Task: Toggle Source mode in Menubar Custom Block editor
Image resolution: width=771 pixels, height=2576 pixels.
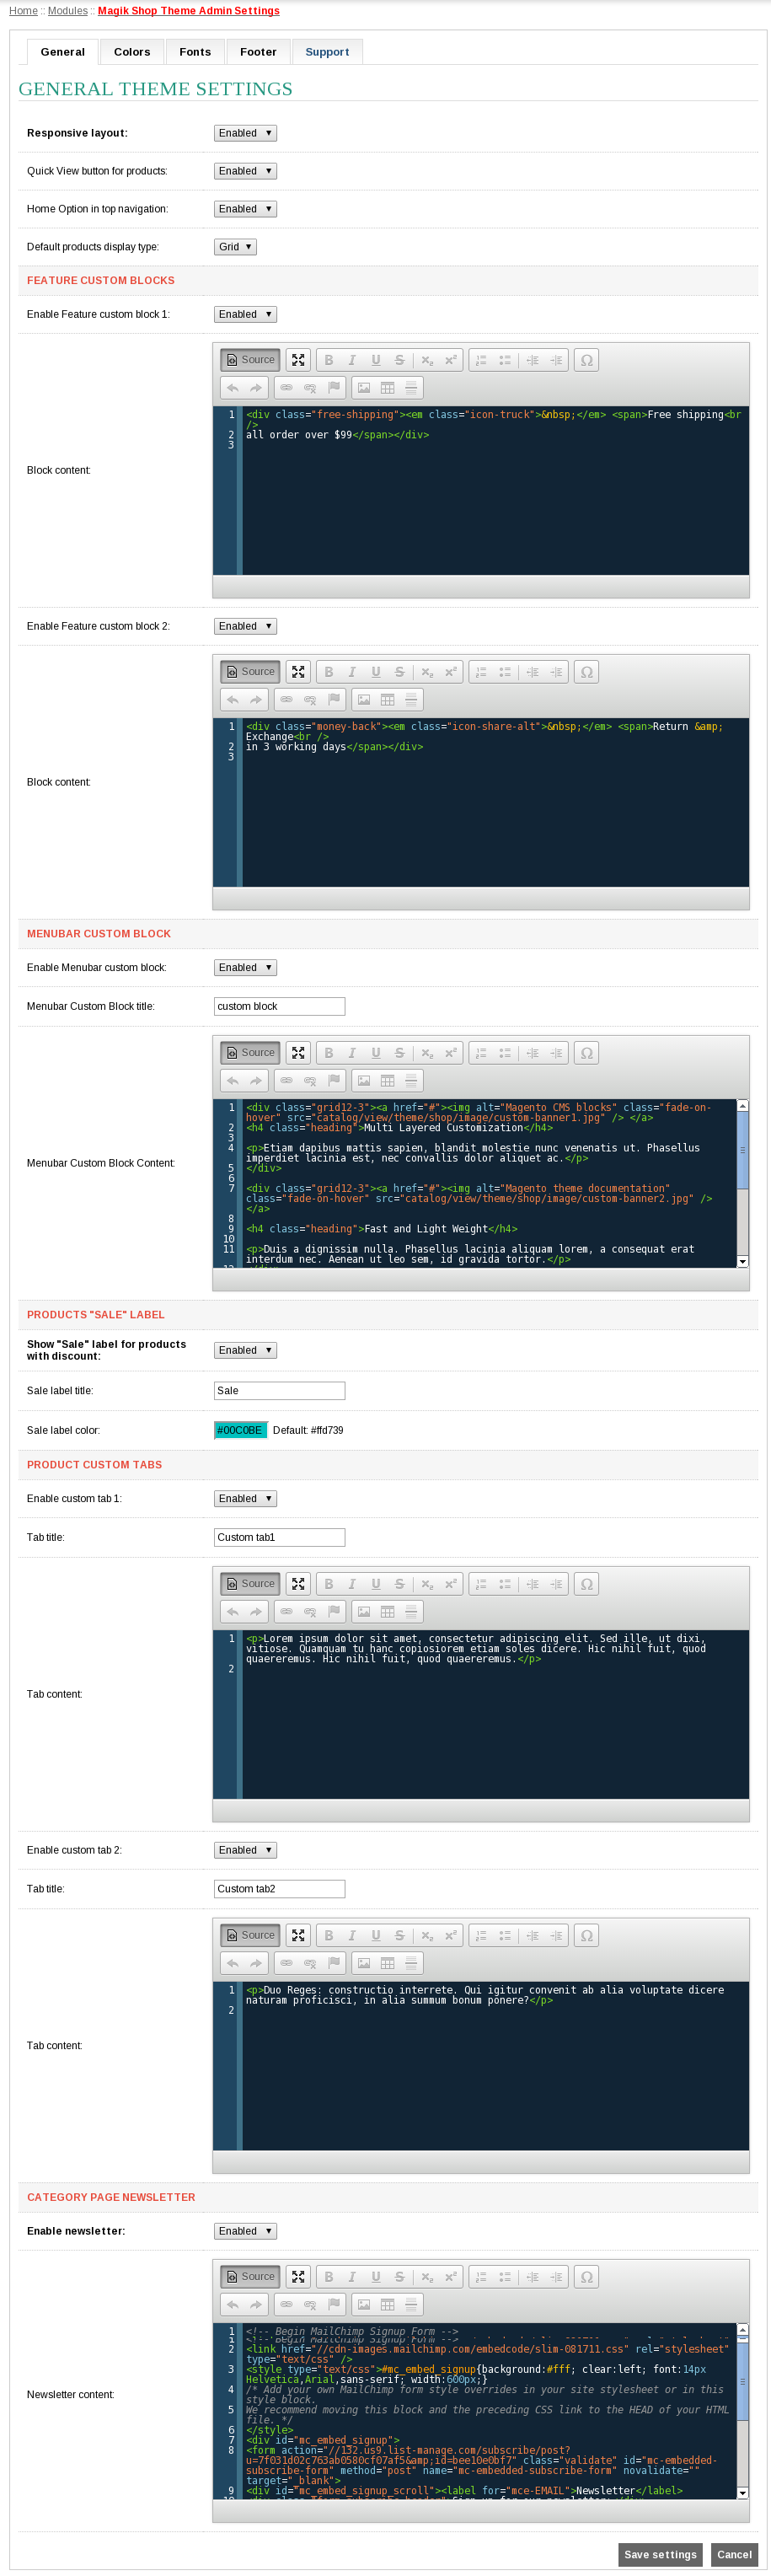Action: (250, 1053)
